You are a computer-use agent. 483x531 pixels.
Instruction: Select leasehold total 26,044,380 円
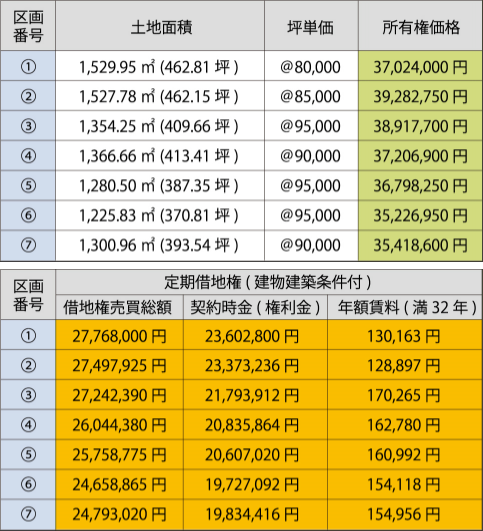point(119,424)
